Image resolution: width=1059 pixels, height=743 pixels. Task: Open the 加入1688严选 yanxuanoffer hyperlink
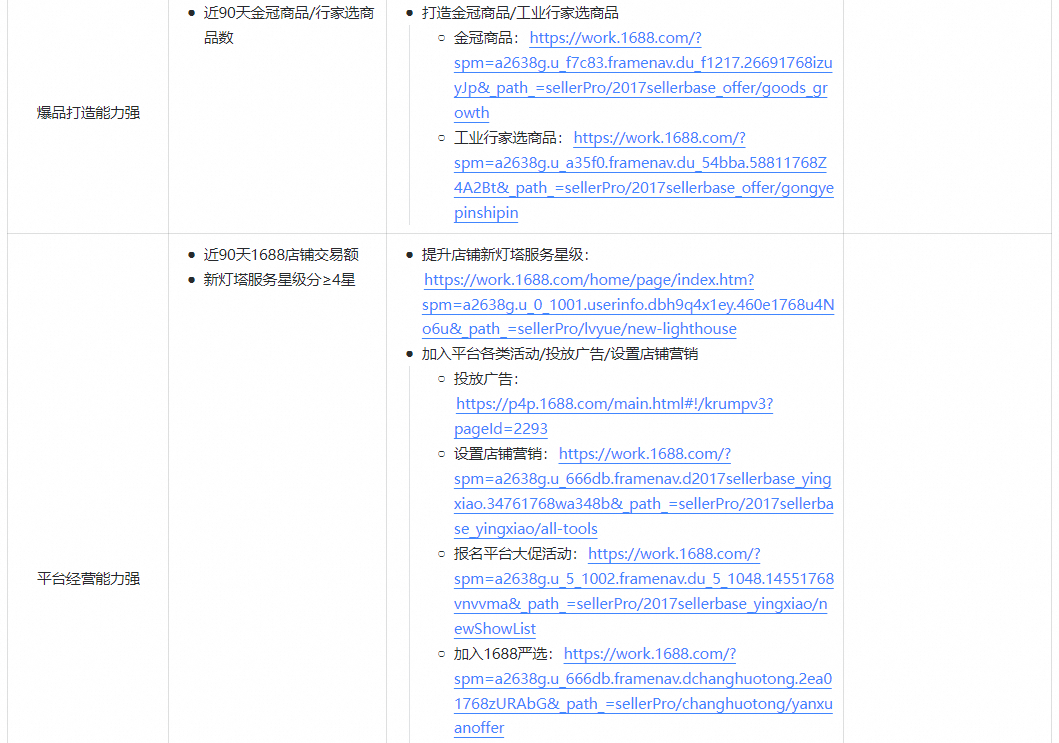click(x=642, y=679)
